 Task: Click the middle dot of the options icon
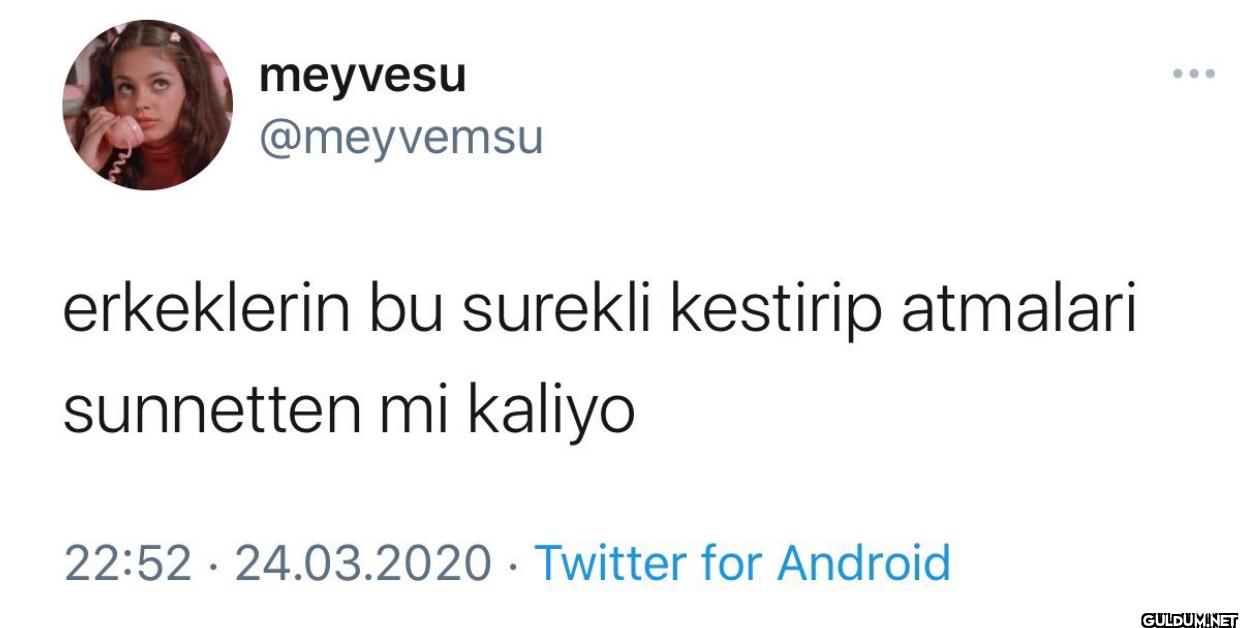[x=1194, y=73]
